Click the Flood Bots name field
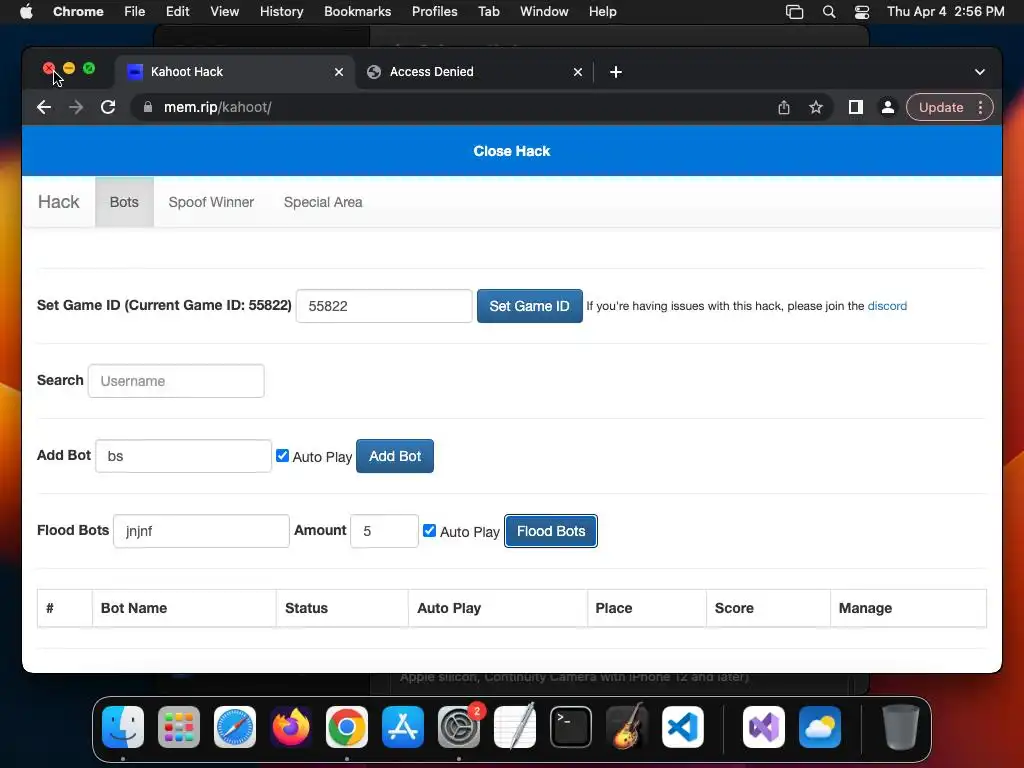Image resolution: width=1024 pixels, height=768 pixels. click(x=201, y=531)
